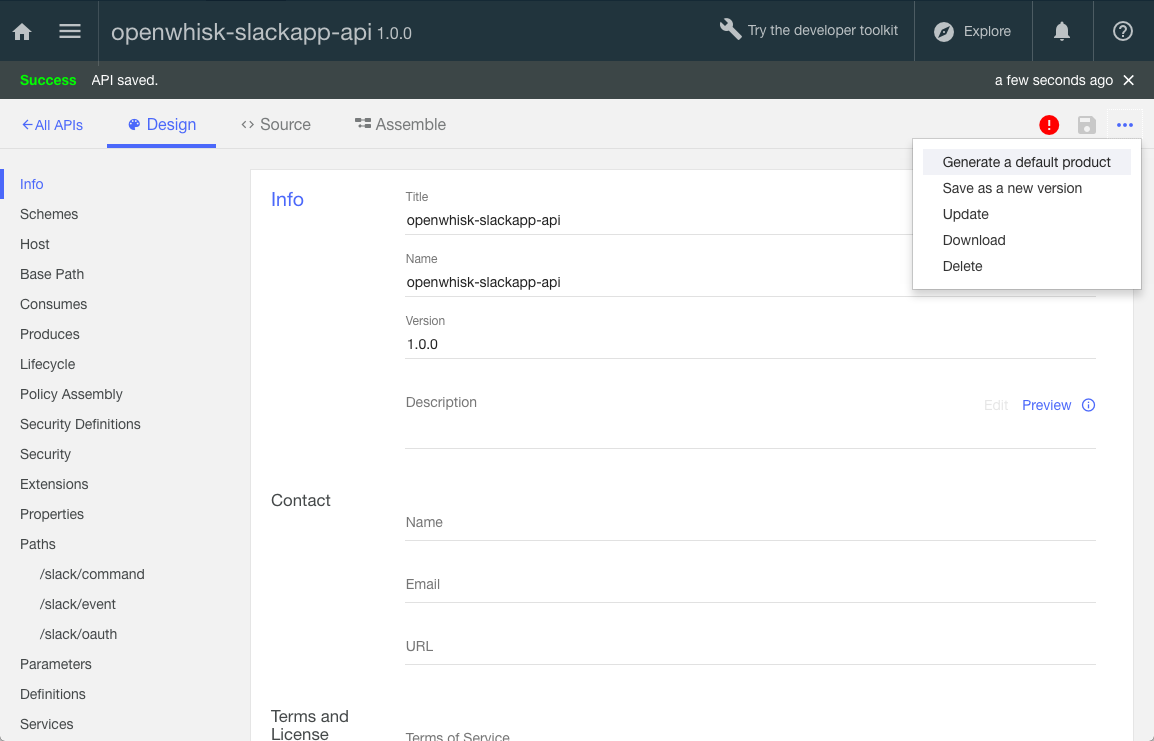1154x741 pixels.
Task: Click the Description text area
Action: [751, 430]
